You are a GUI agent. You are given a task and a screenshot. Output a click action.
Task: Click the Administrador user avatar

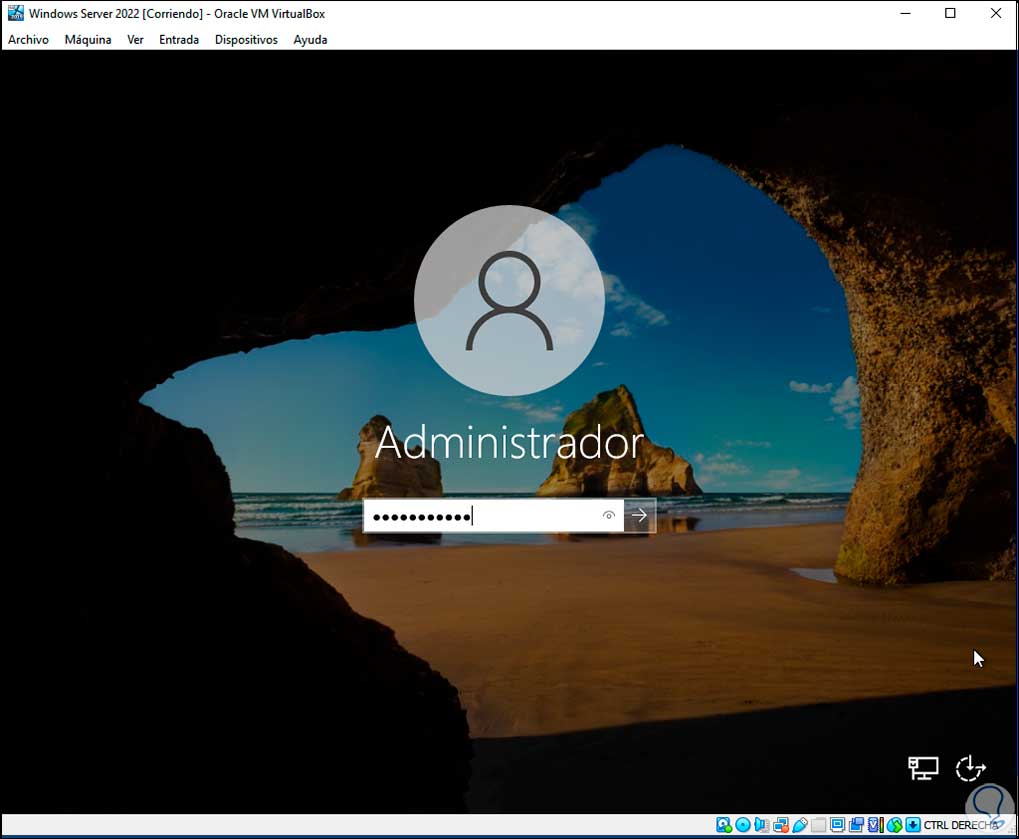click(x=510, y=300)
